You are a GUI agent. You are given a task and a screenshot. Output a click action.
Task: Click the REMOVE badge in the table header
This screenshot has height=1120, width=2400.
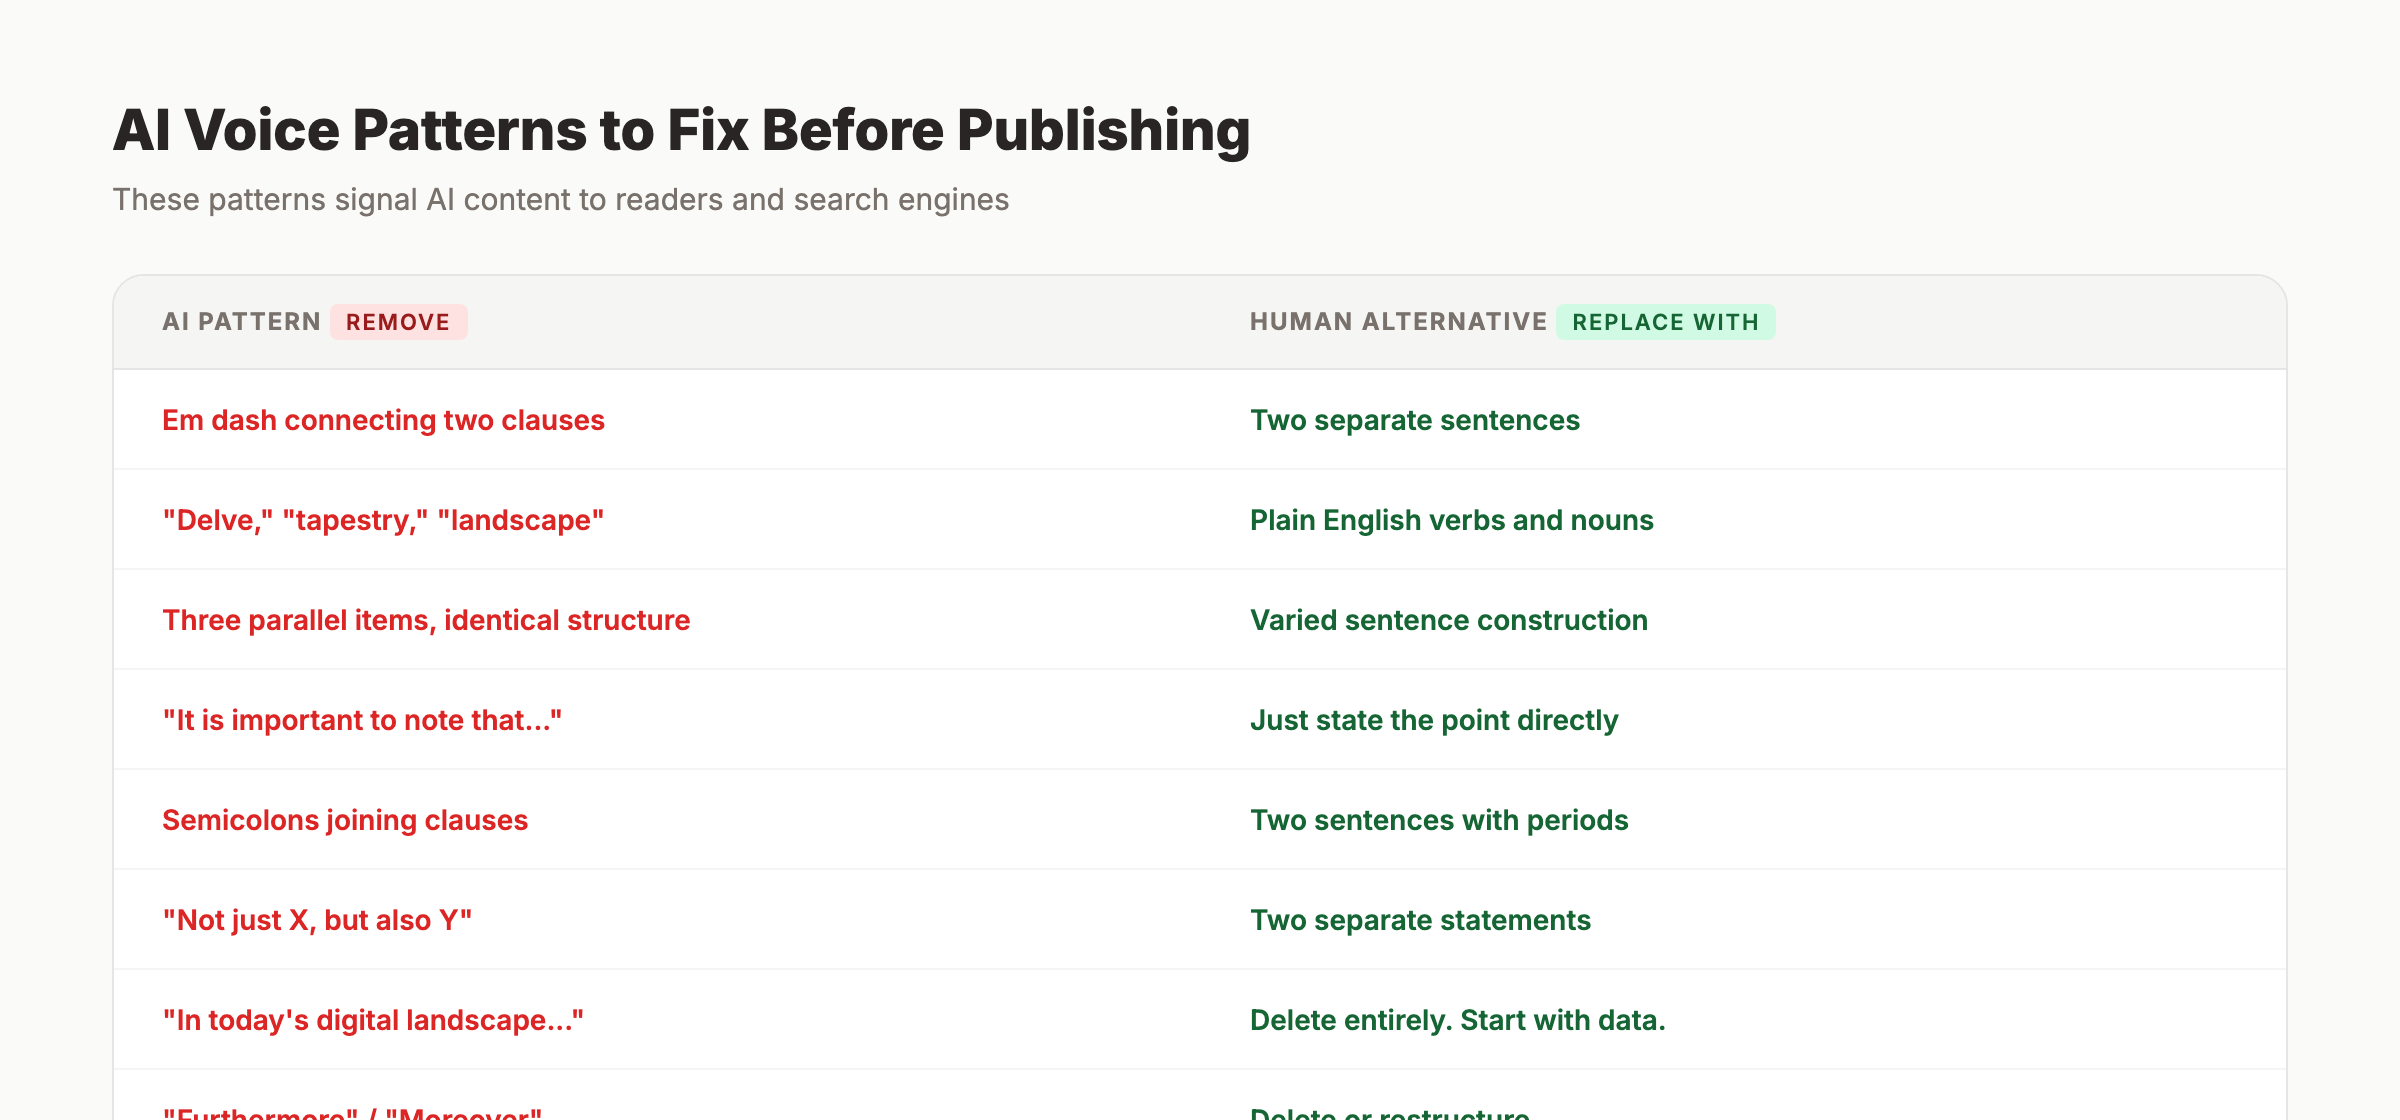(399, 322)
